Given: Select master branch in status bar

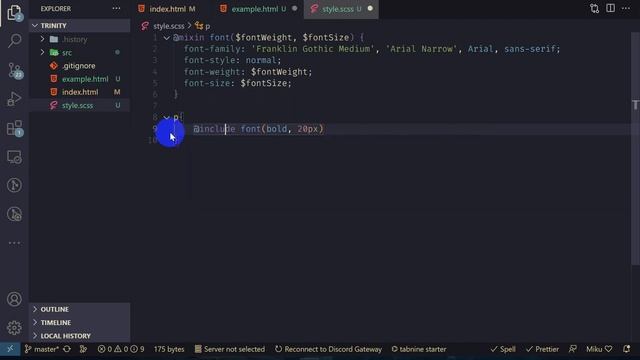Looking at the screenshot, I should click(x=41, y=349).
